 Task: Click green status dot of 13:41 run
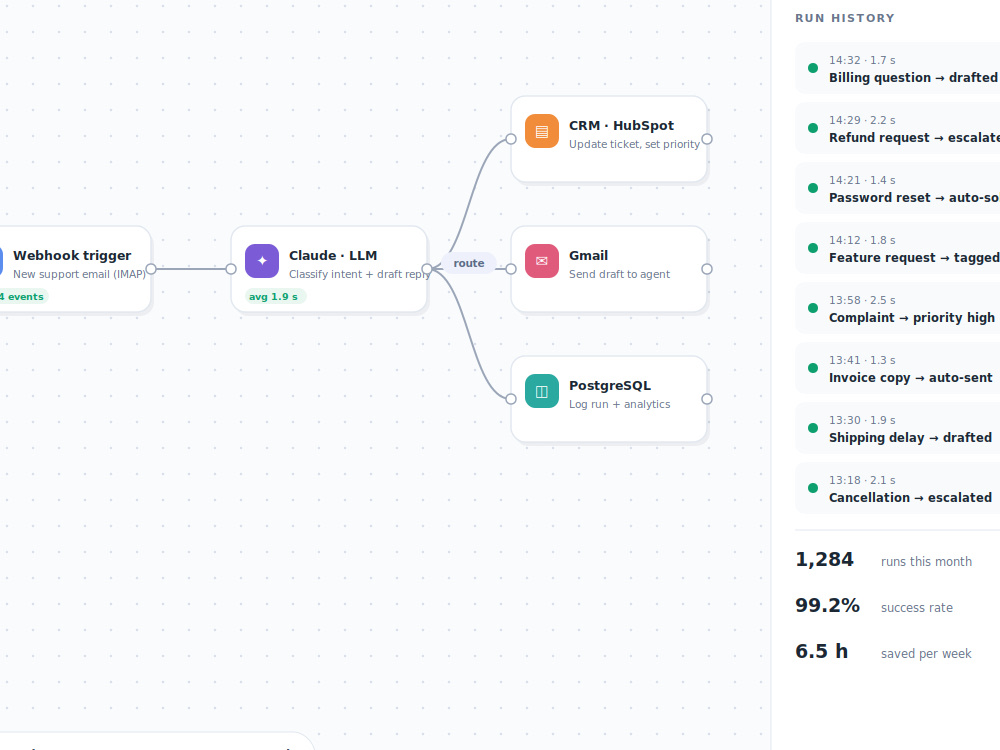[812, 368]
